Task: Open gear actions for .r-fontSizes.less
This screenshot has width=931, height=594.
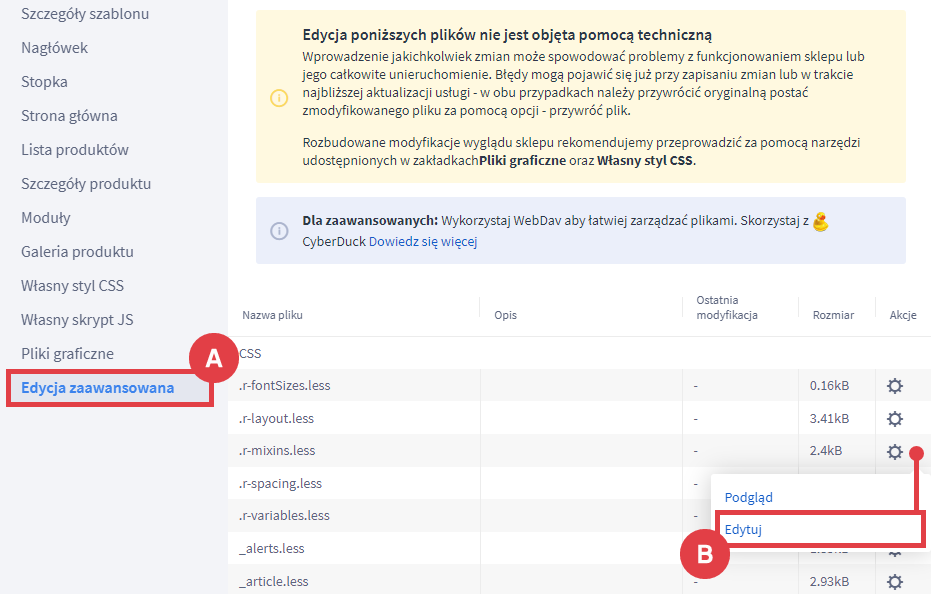Action: click(894, 386)
